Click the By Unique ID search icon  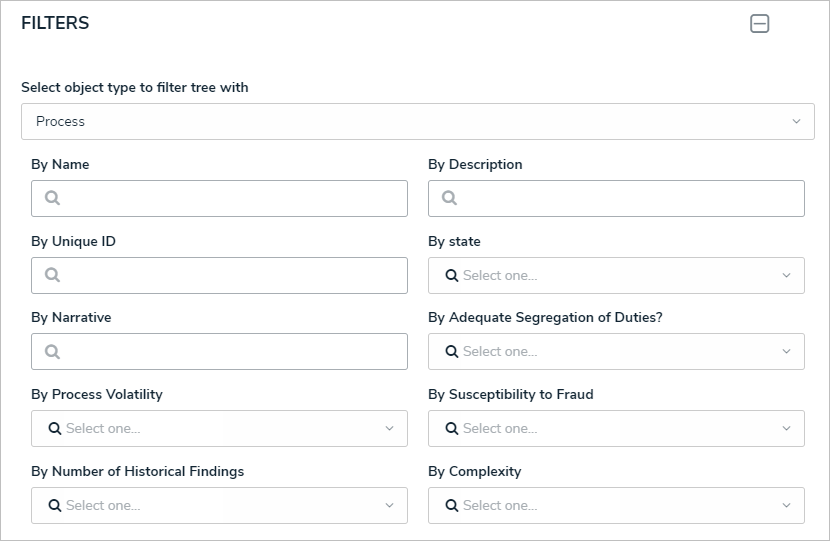click(x=53, y=275)
